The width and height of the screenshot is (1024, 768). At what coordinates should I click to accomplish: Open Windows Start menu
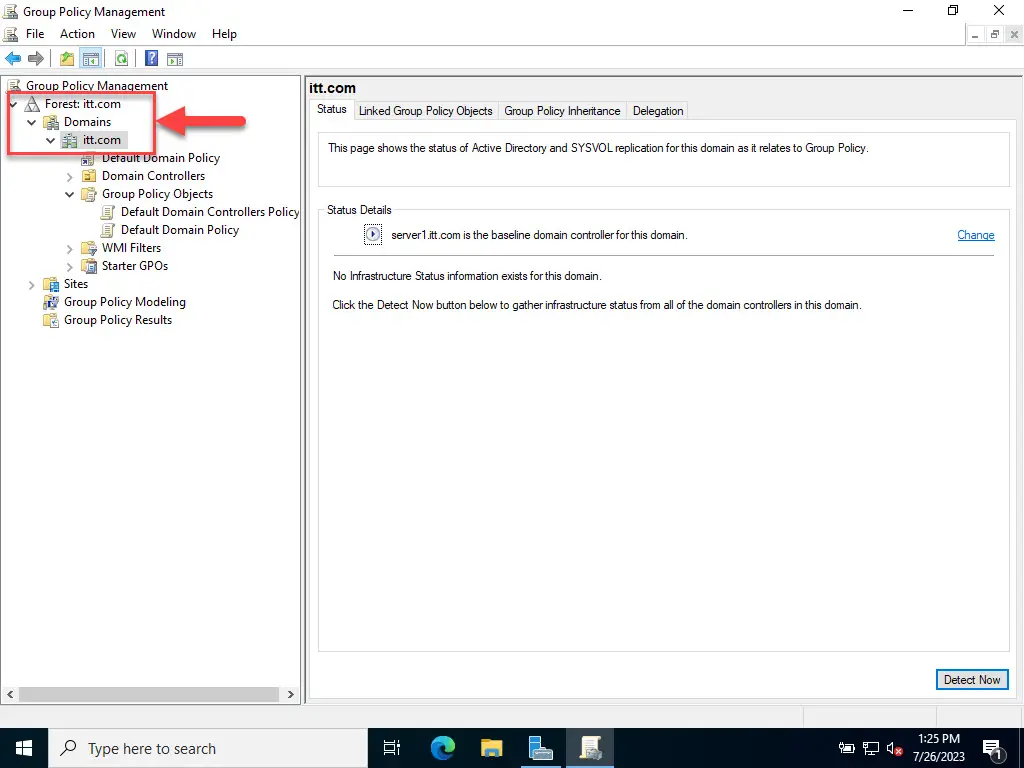pos(24,748)
